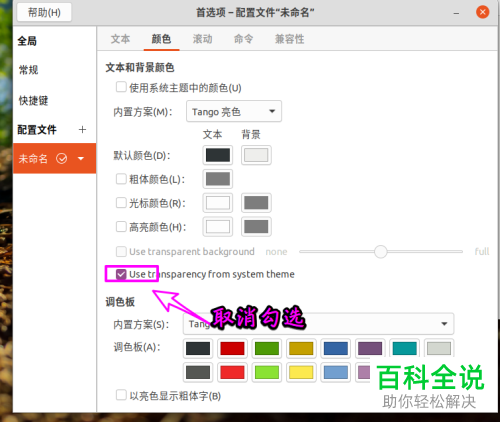Select the dark green palette swatch
The height and width of the screenshot is (422, 500).
(x=267, y=348)
